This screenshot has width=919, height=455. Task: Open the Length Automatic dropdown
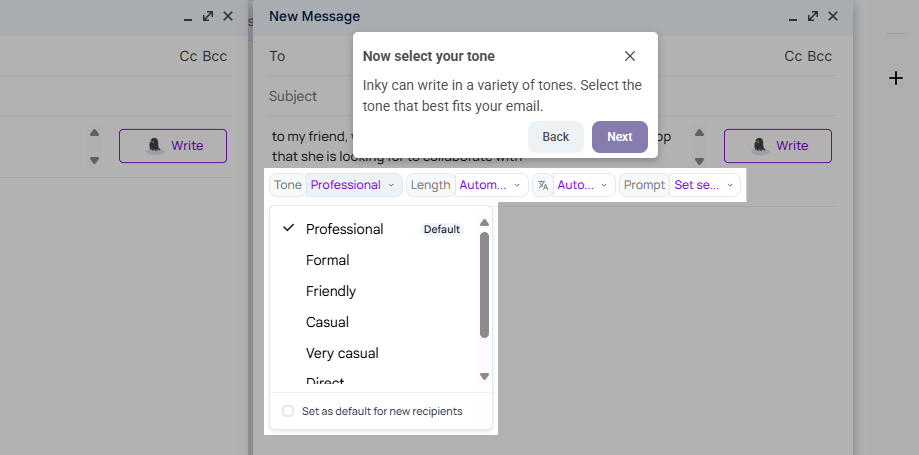pos(491,185)
